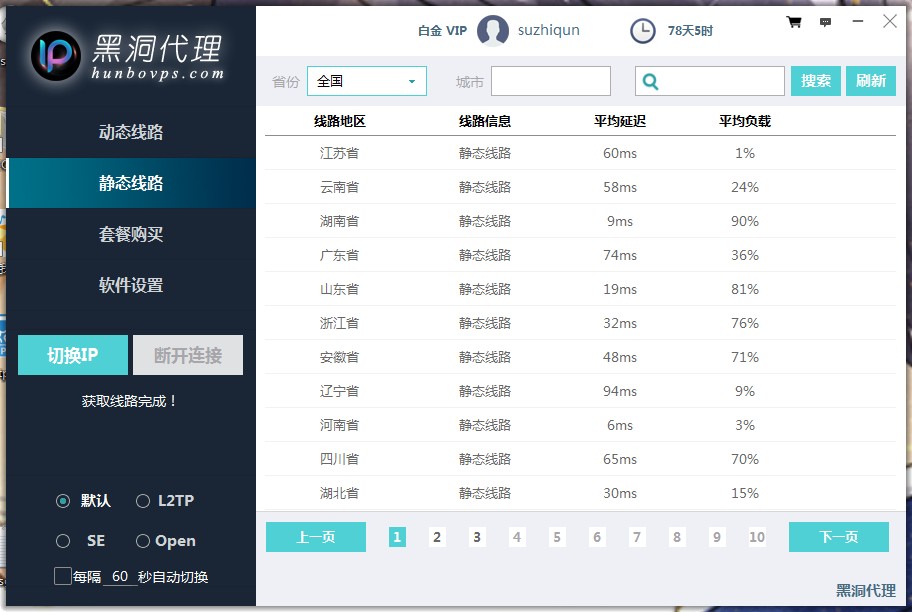
Task: Choose the Open protocol radio button
Action: (x=143, y=541)
